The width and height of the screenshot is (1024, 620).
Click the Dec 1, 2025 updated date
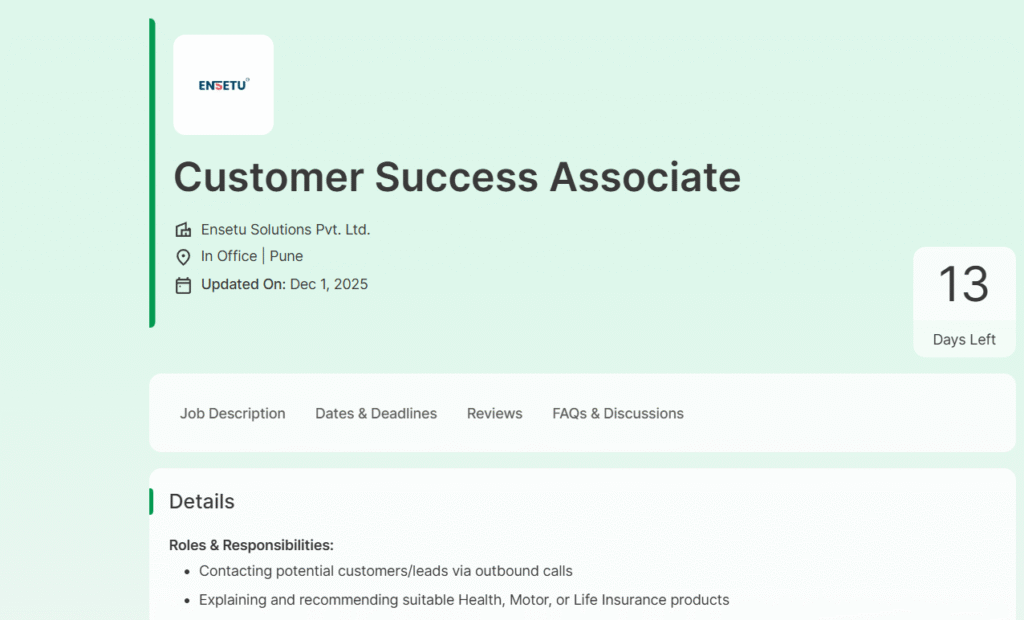click(x=329, y=284)
